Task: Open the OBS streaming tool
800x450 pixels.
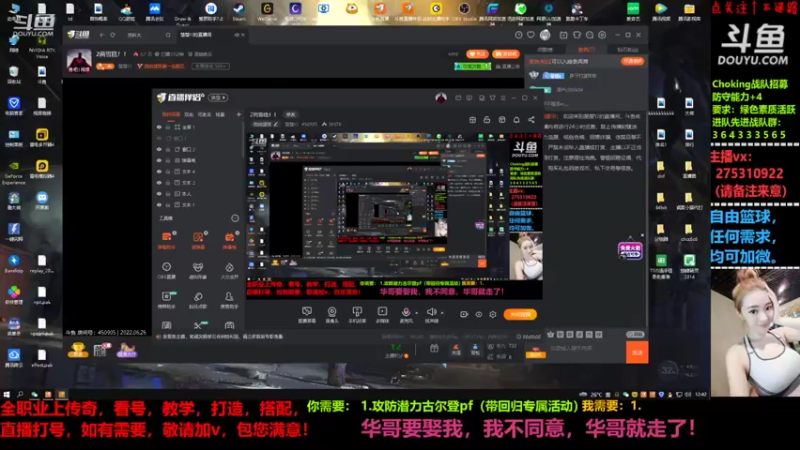Action: point(166,270)
